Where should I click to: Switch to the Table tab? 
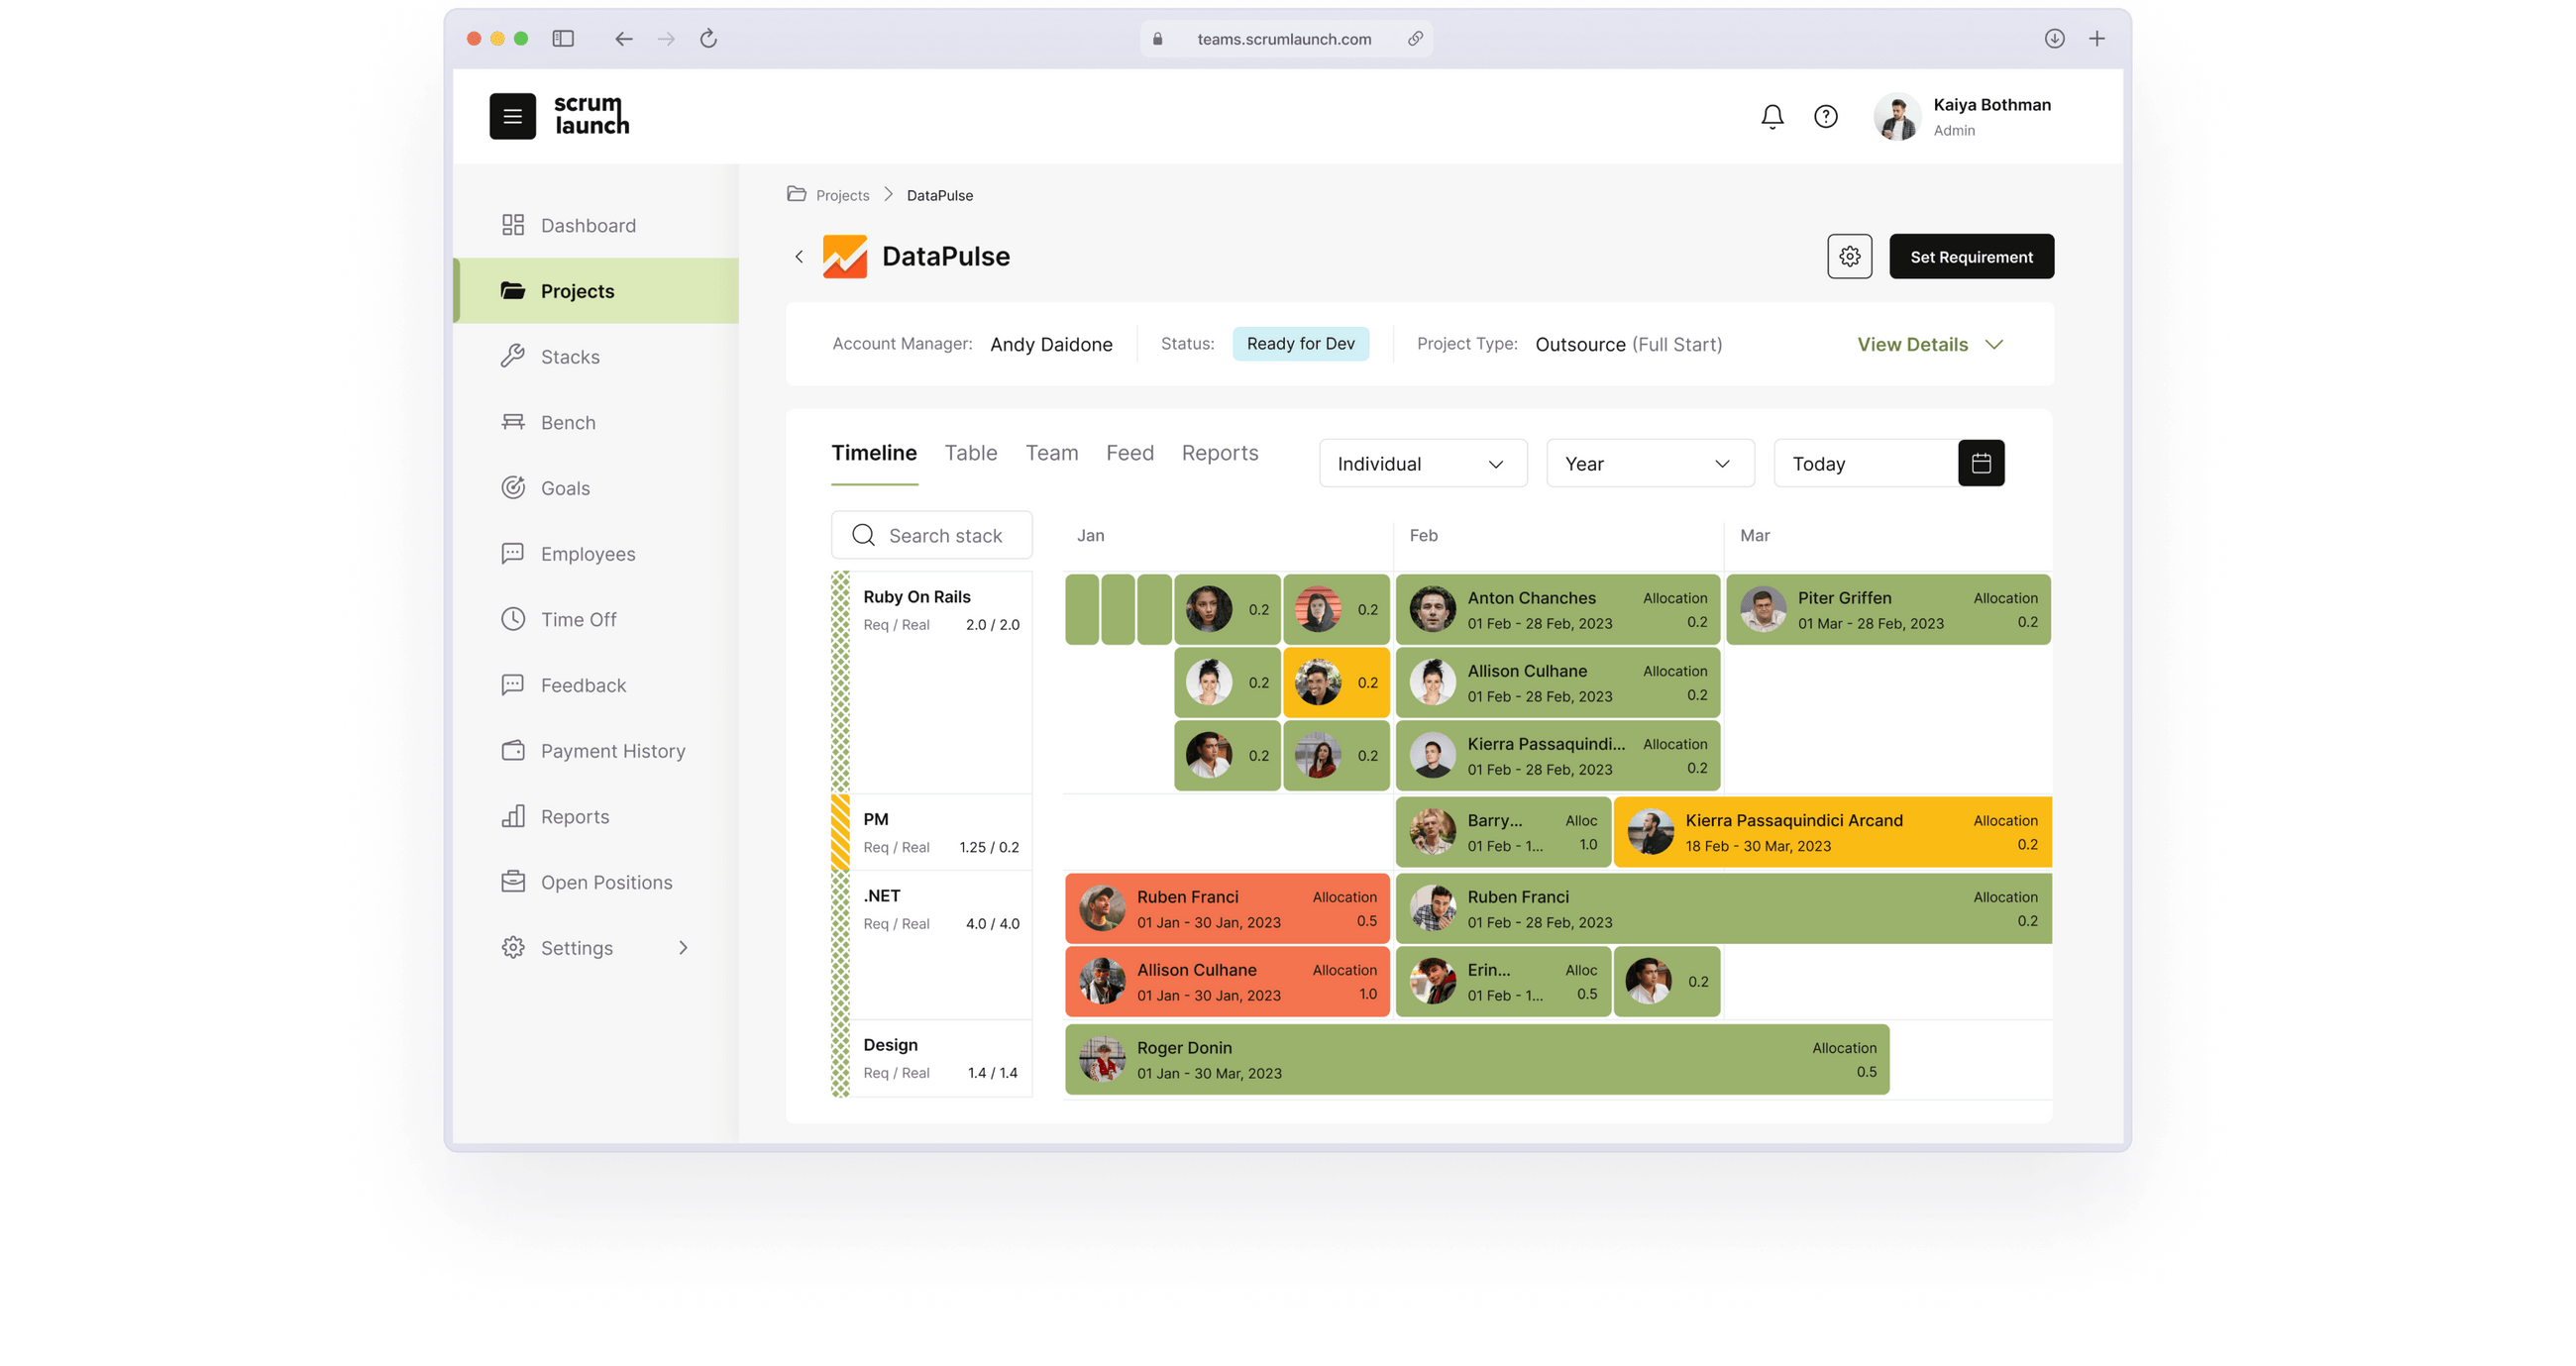970,453
